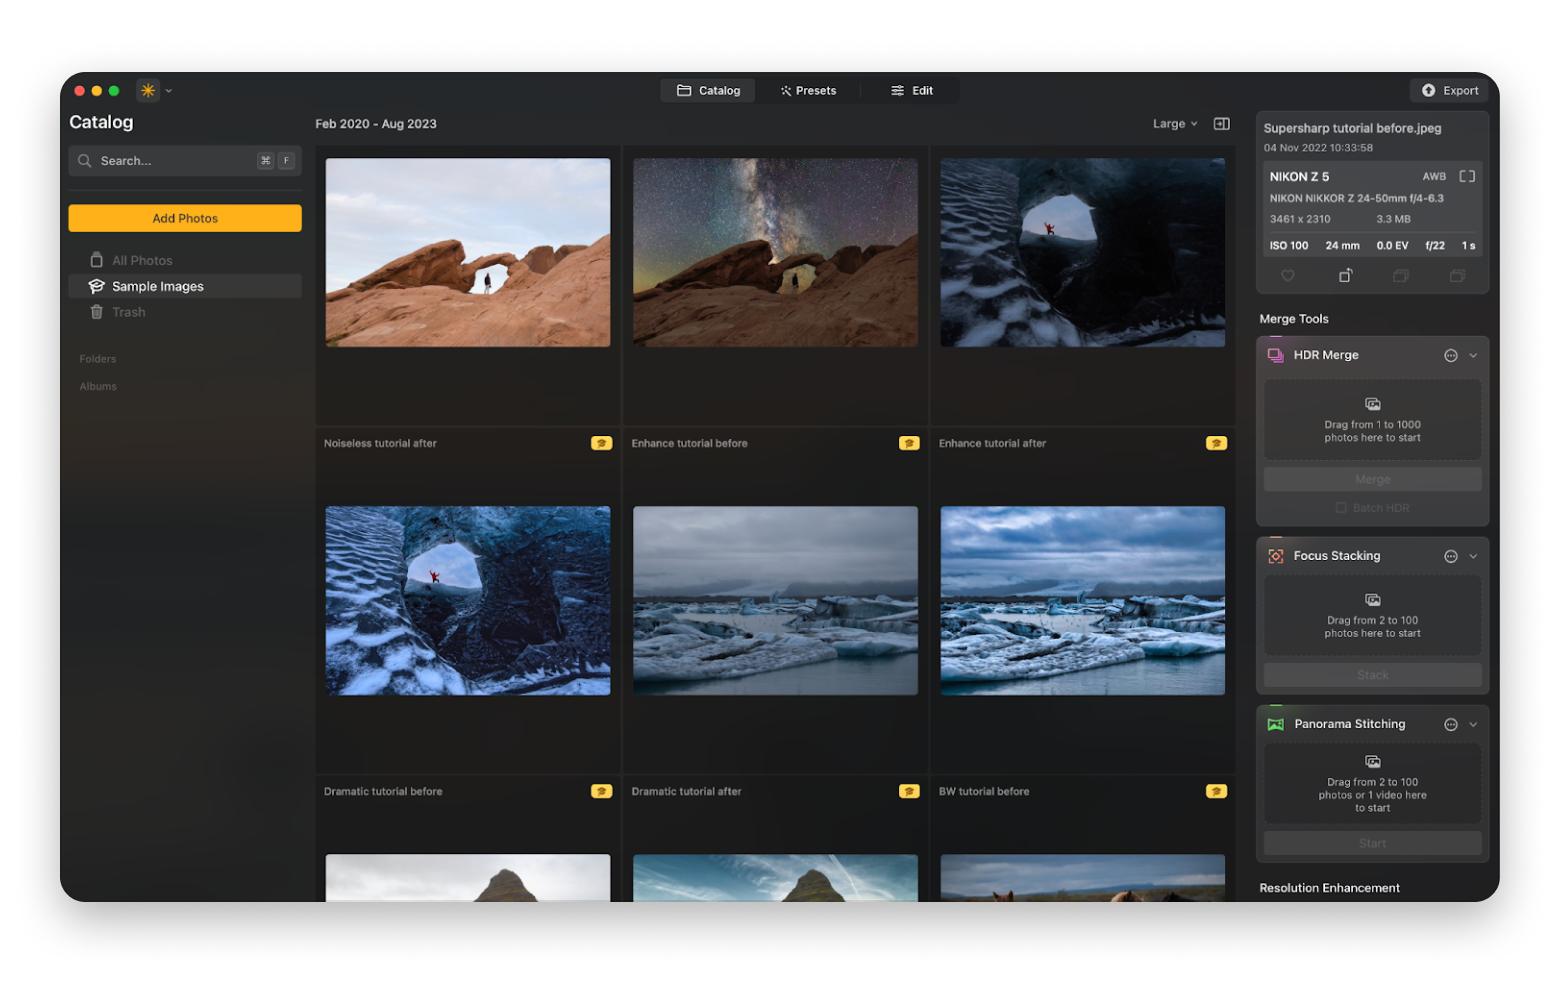
Task: Click the focus frame icon beside AWB
Action: coord(1467,176)
